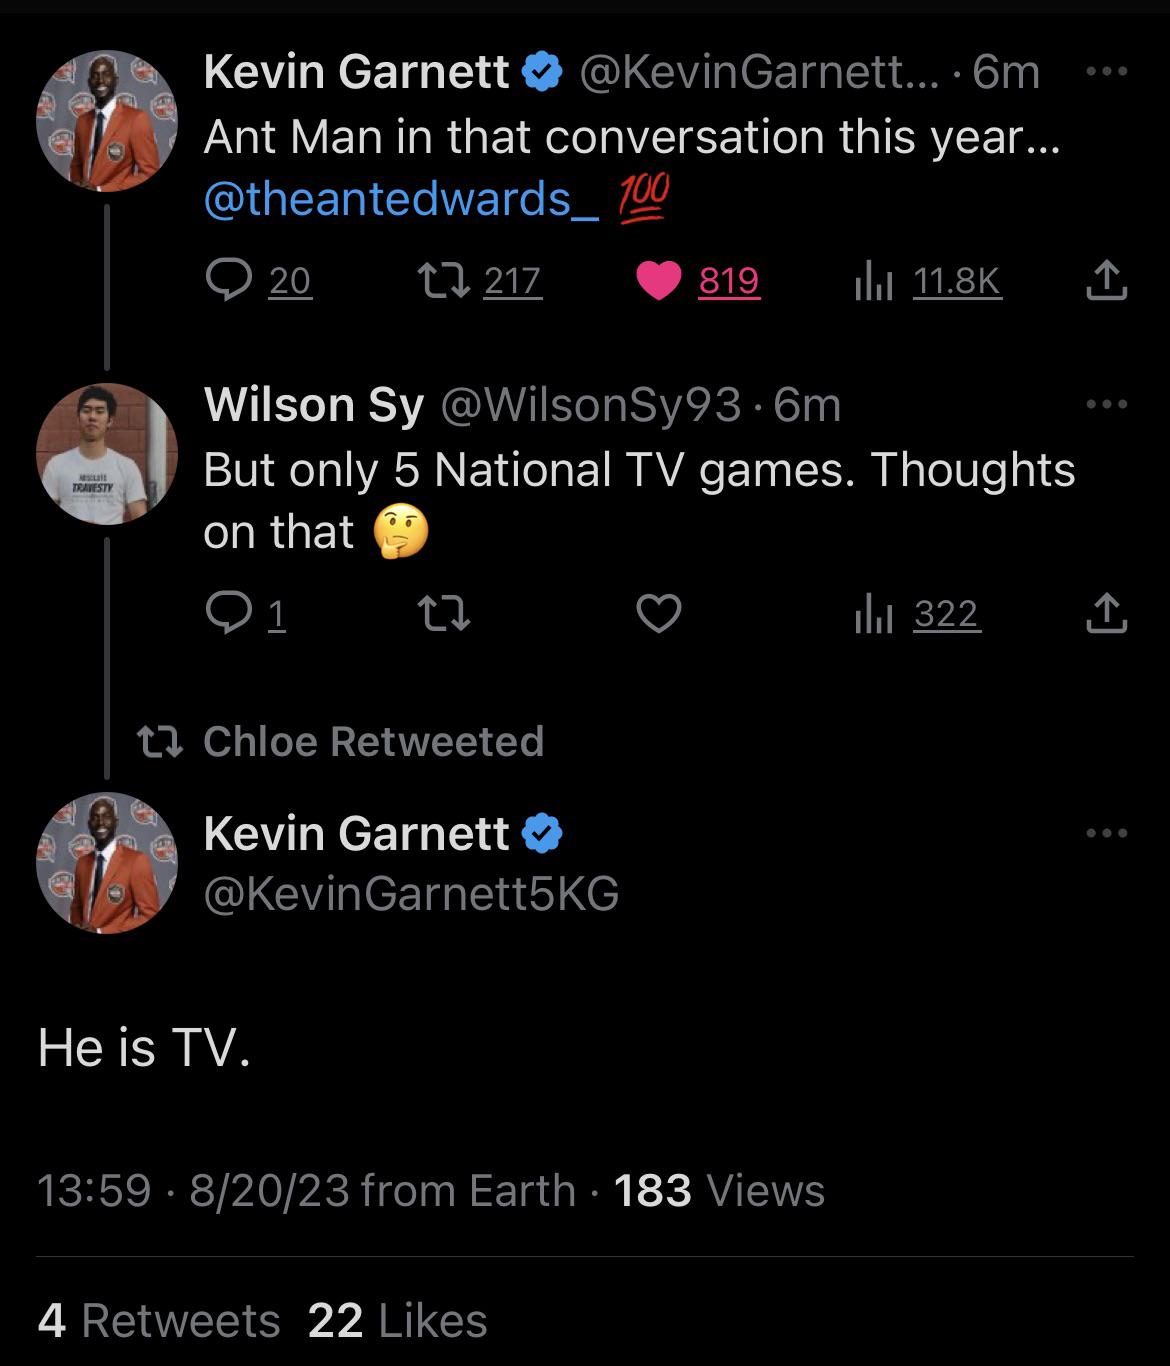Unlike the tweet with 819 likes
The image size is (1170, 1366).
point(659,280)
